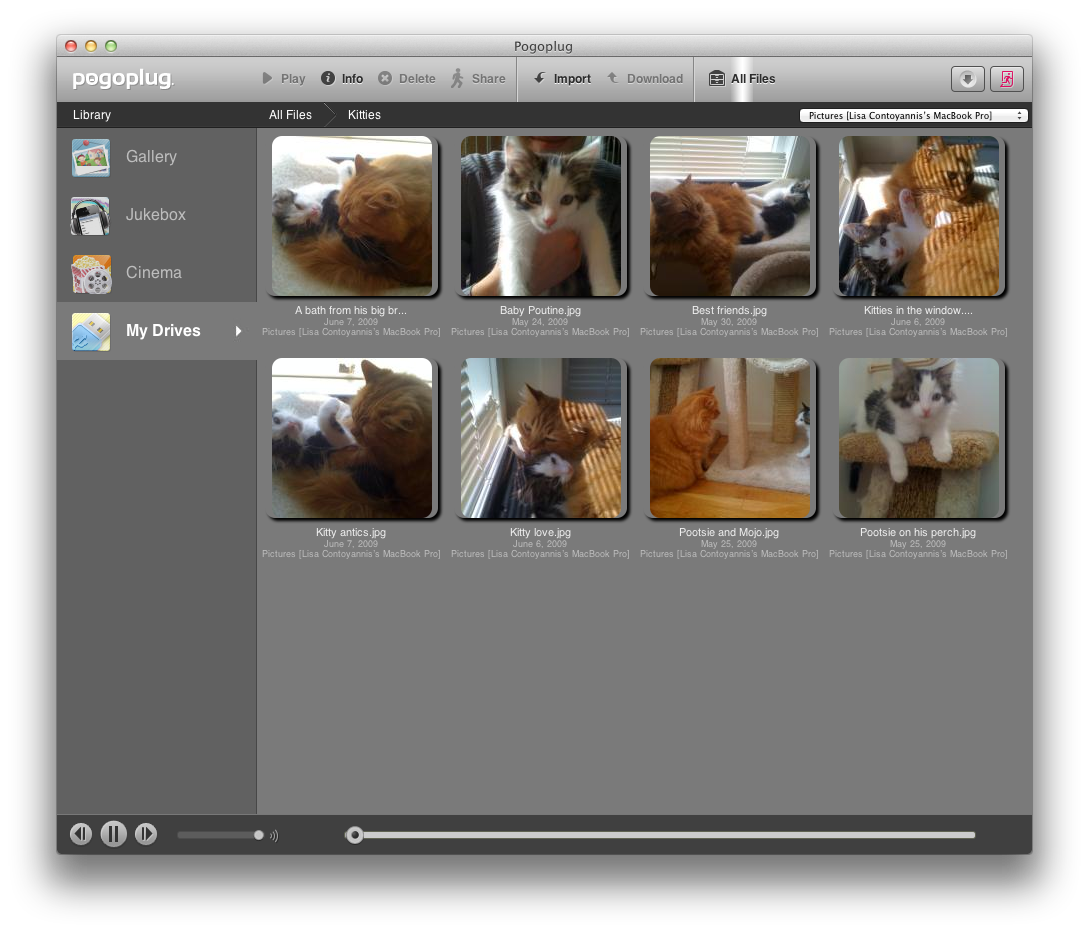Viewport: 1089px width, 933px height.
Task: Click the pink document icon at top right
Action: tap(1007, 79)
